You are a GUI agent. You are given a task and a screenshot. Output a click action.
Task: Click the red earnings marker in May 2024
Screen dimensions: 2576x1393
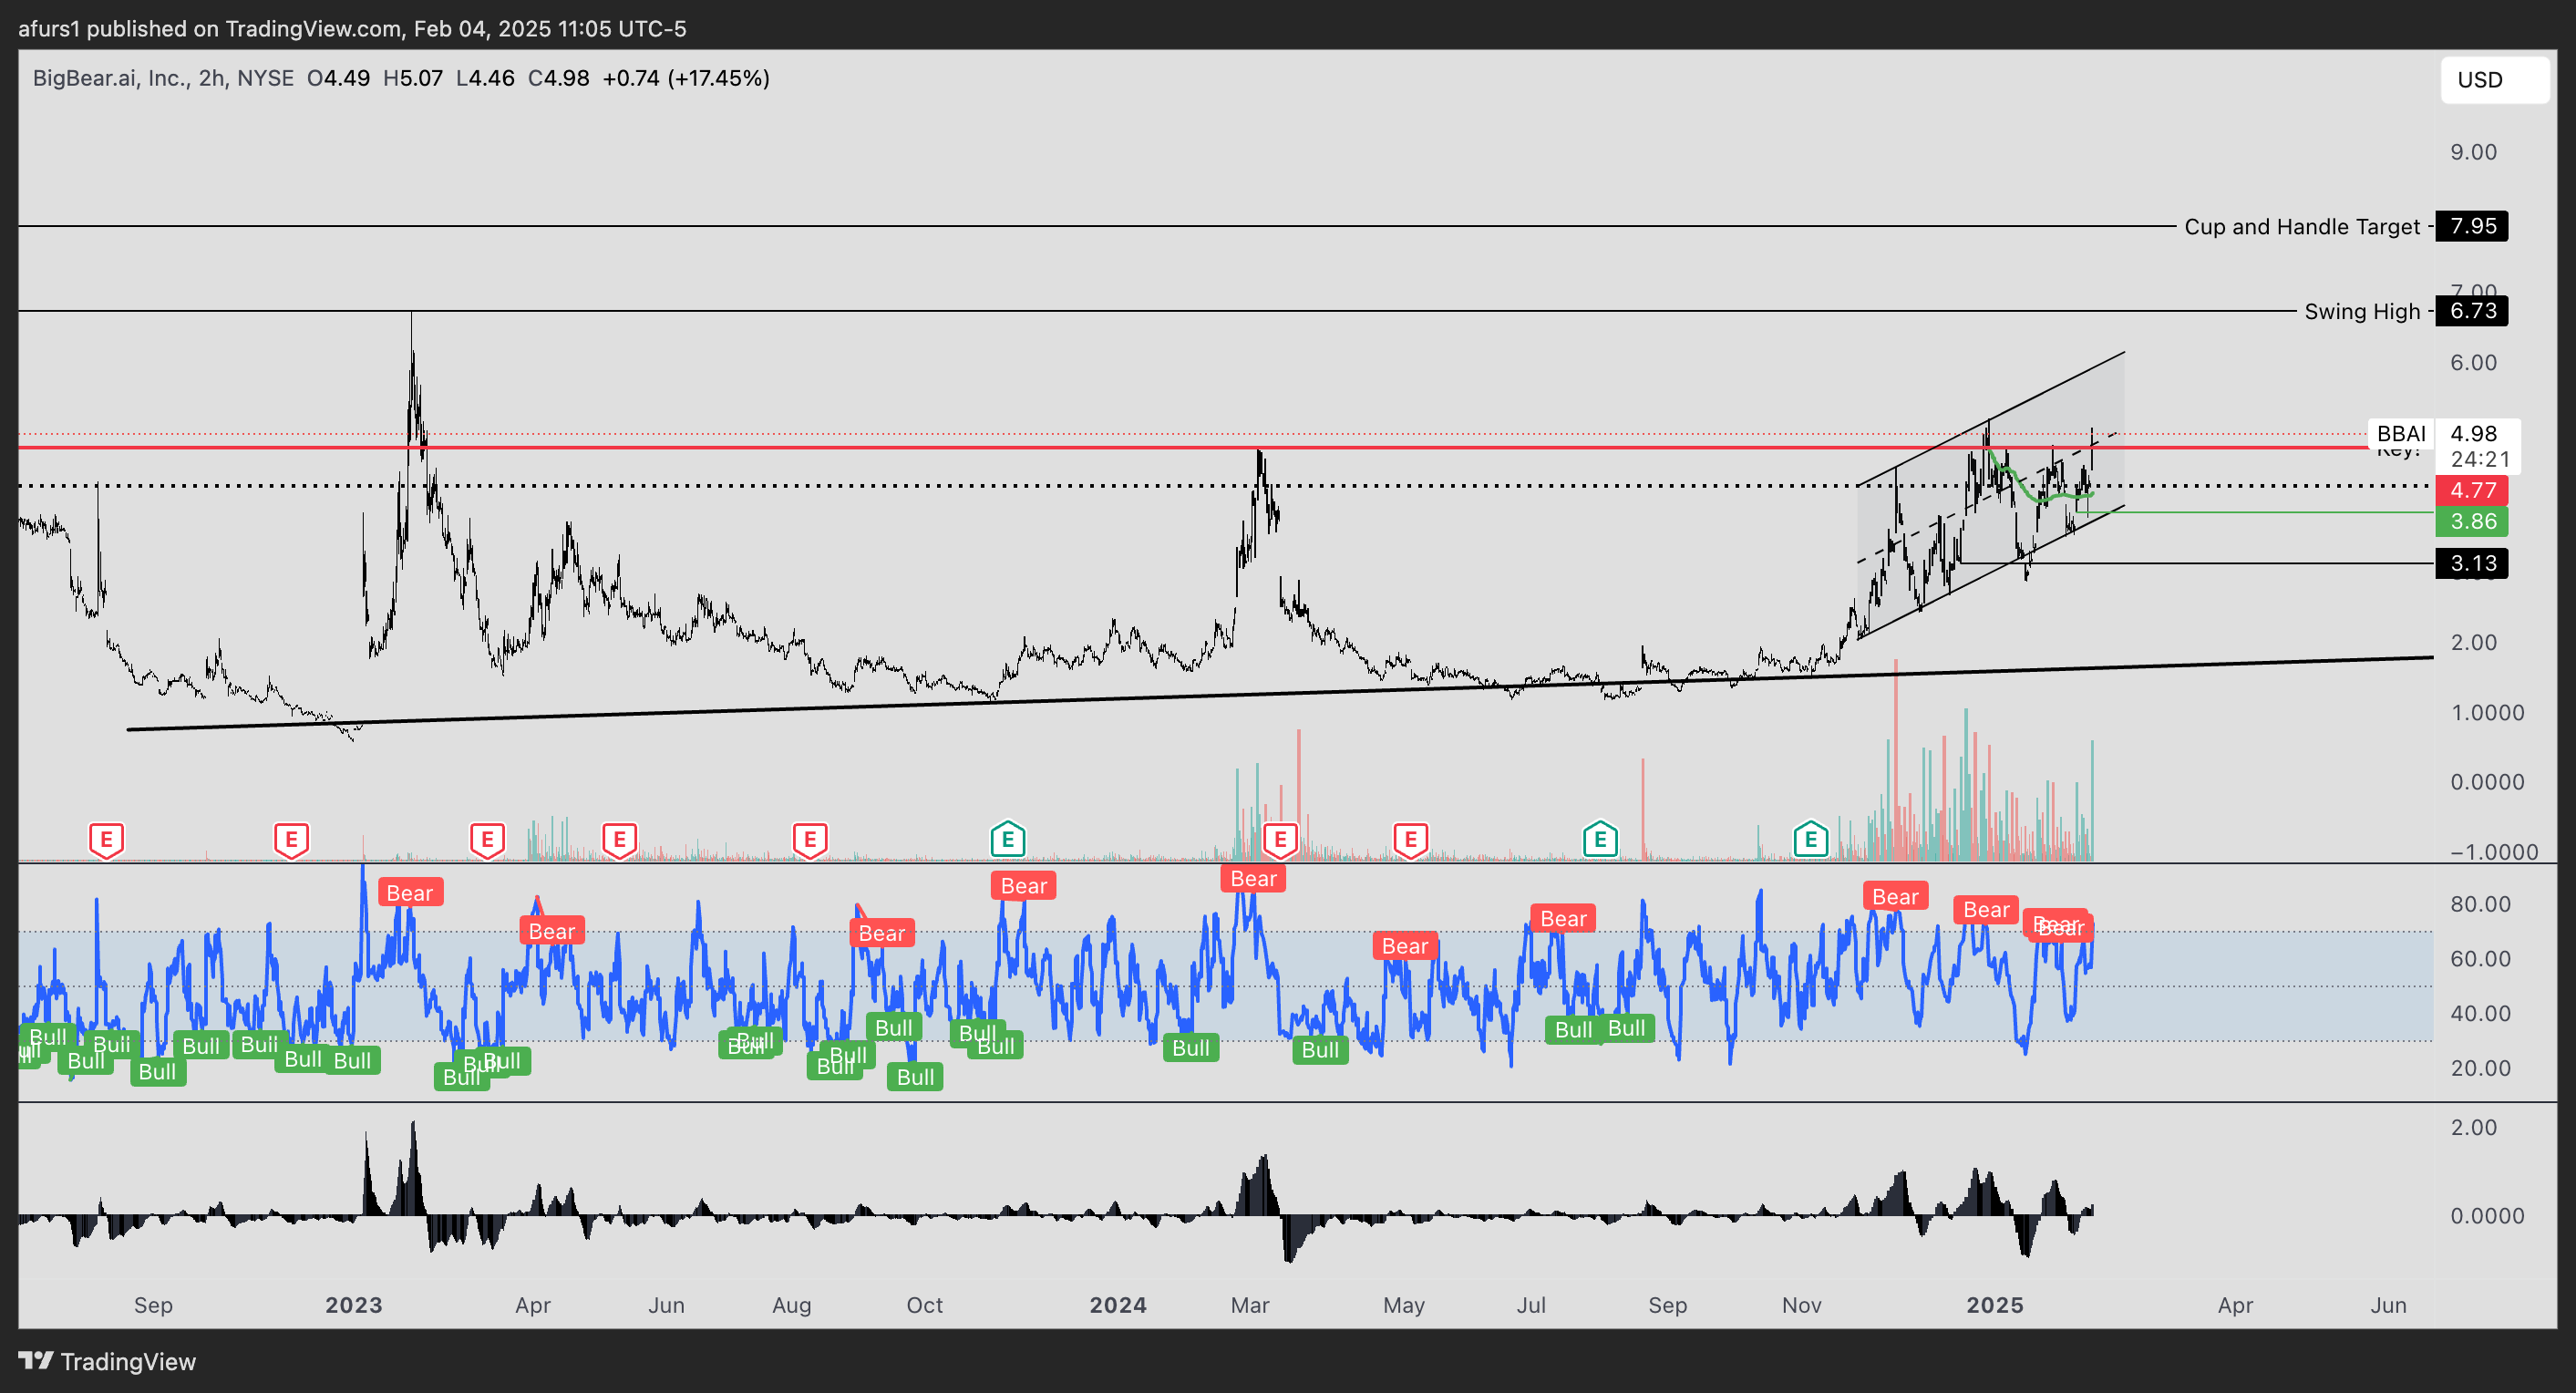(x=1410, y=840)
